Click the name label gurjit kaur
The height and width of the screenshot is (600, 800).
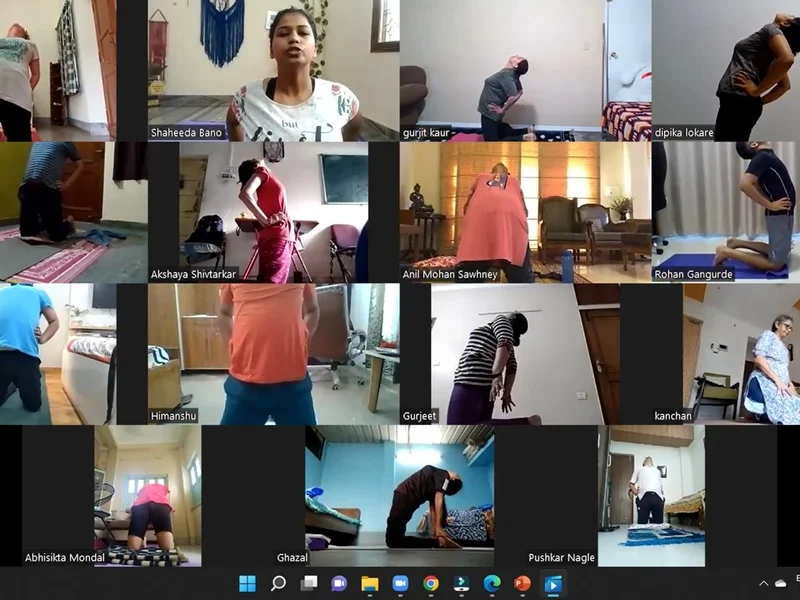point(427,131)
